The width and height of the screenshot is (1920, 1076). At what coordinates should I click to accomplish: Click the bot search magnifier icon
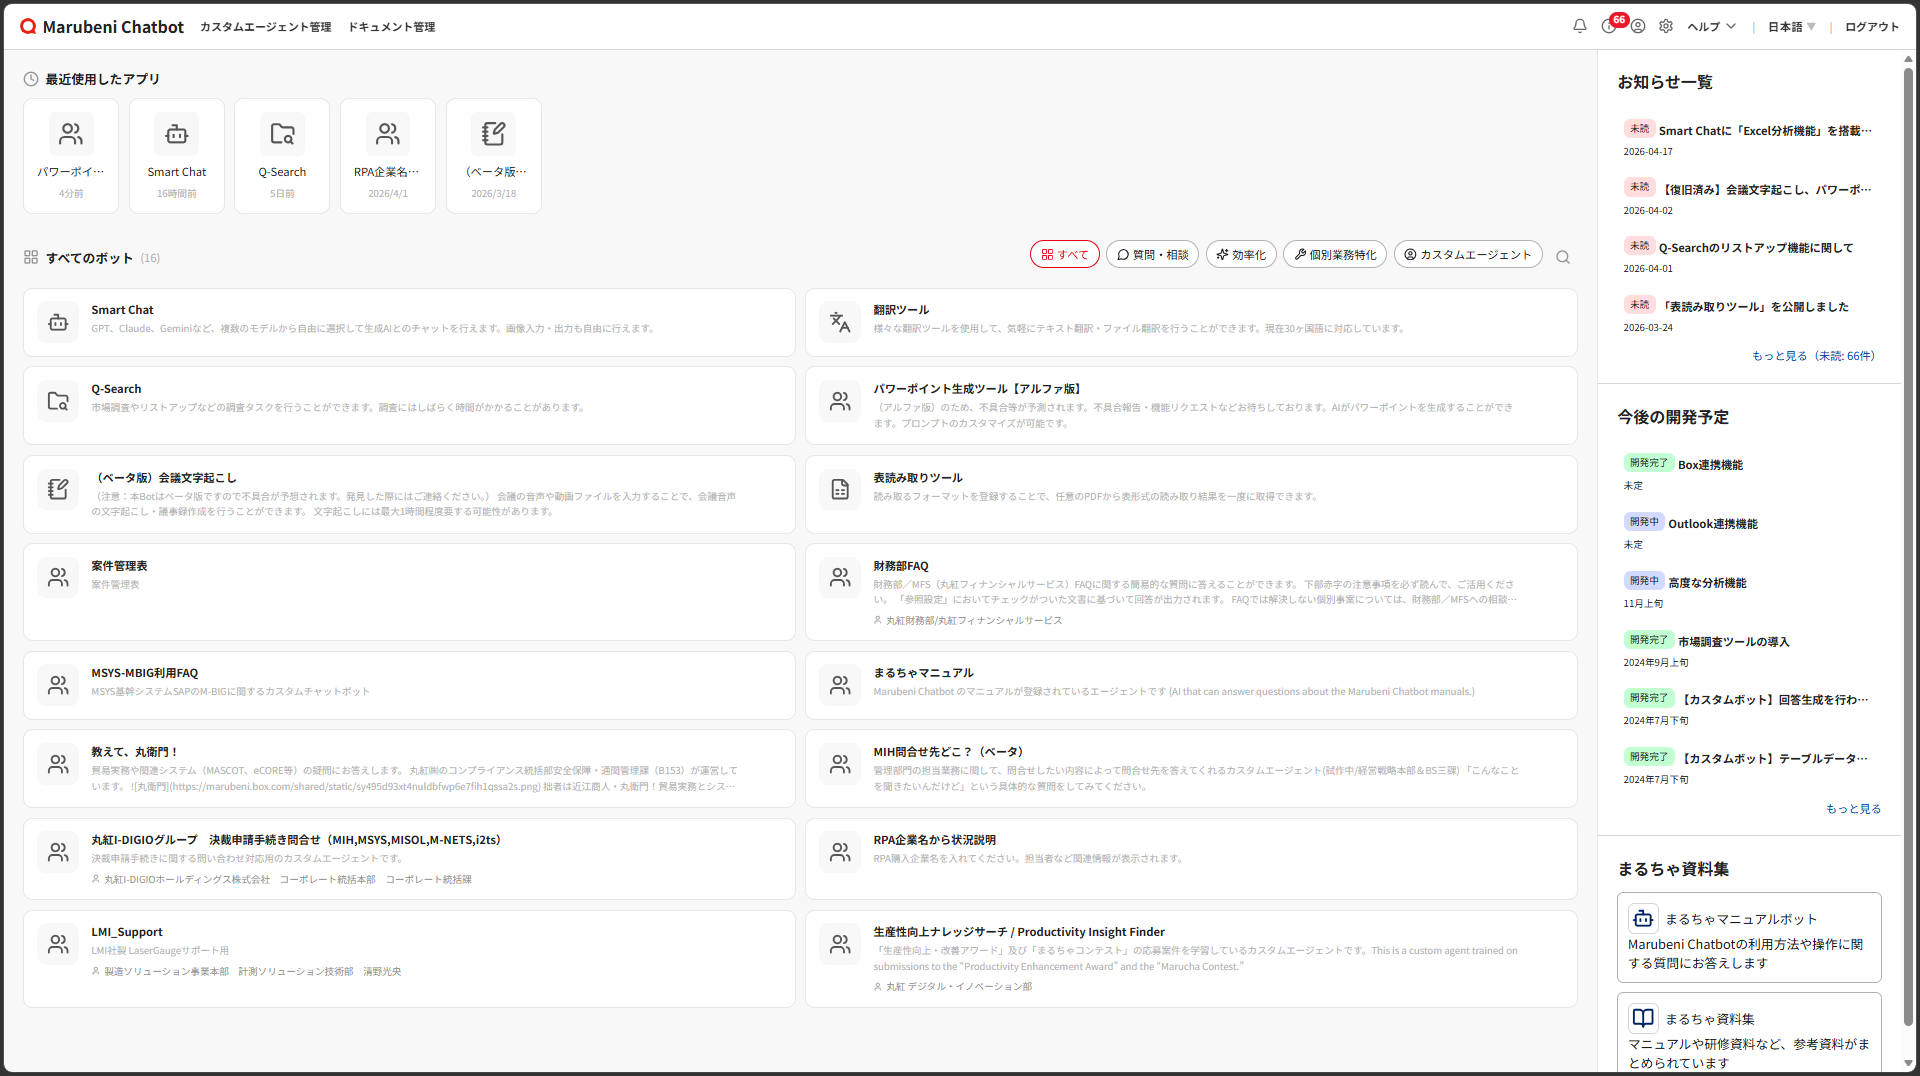(x=1563, y=257)
